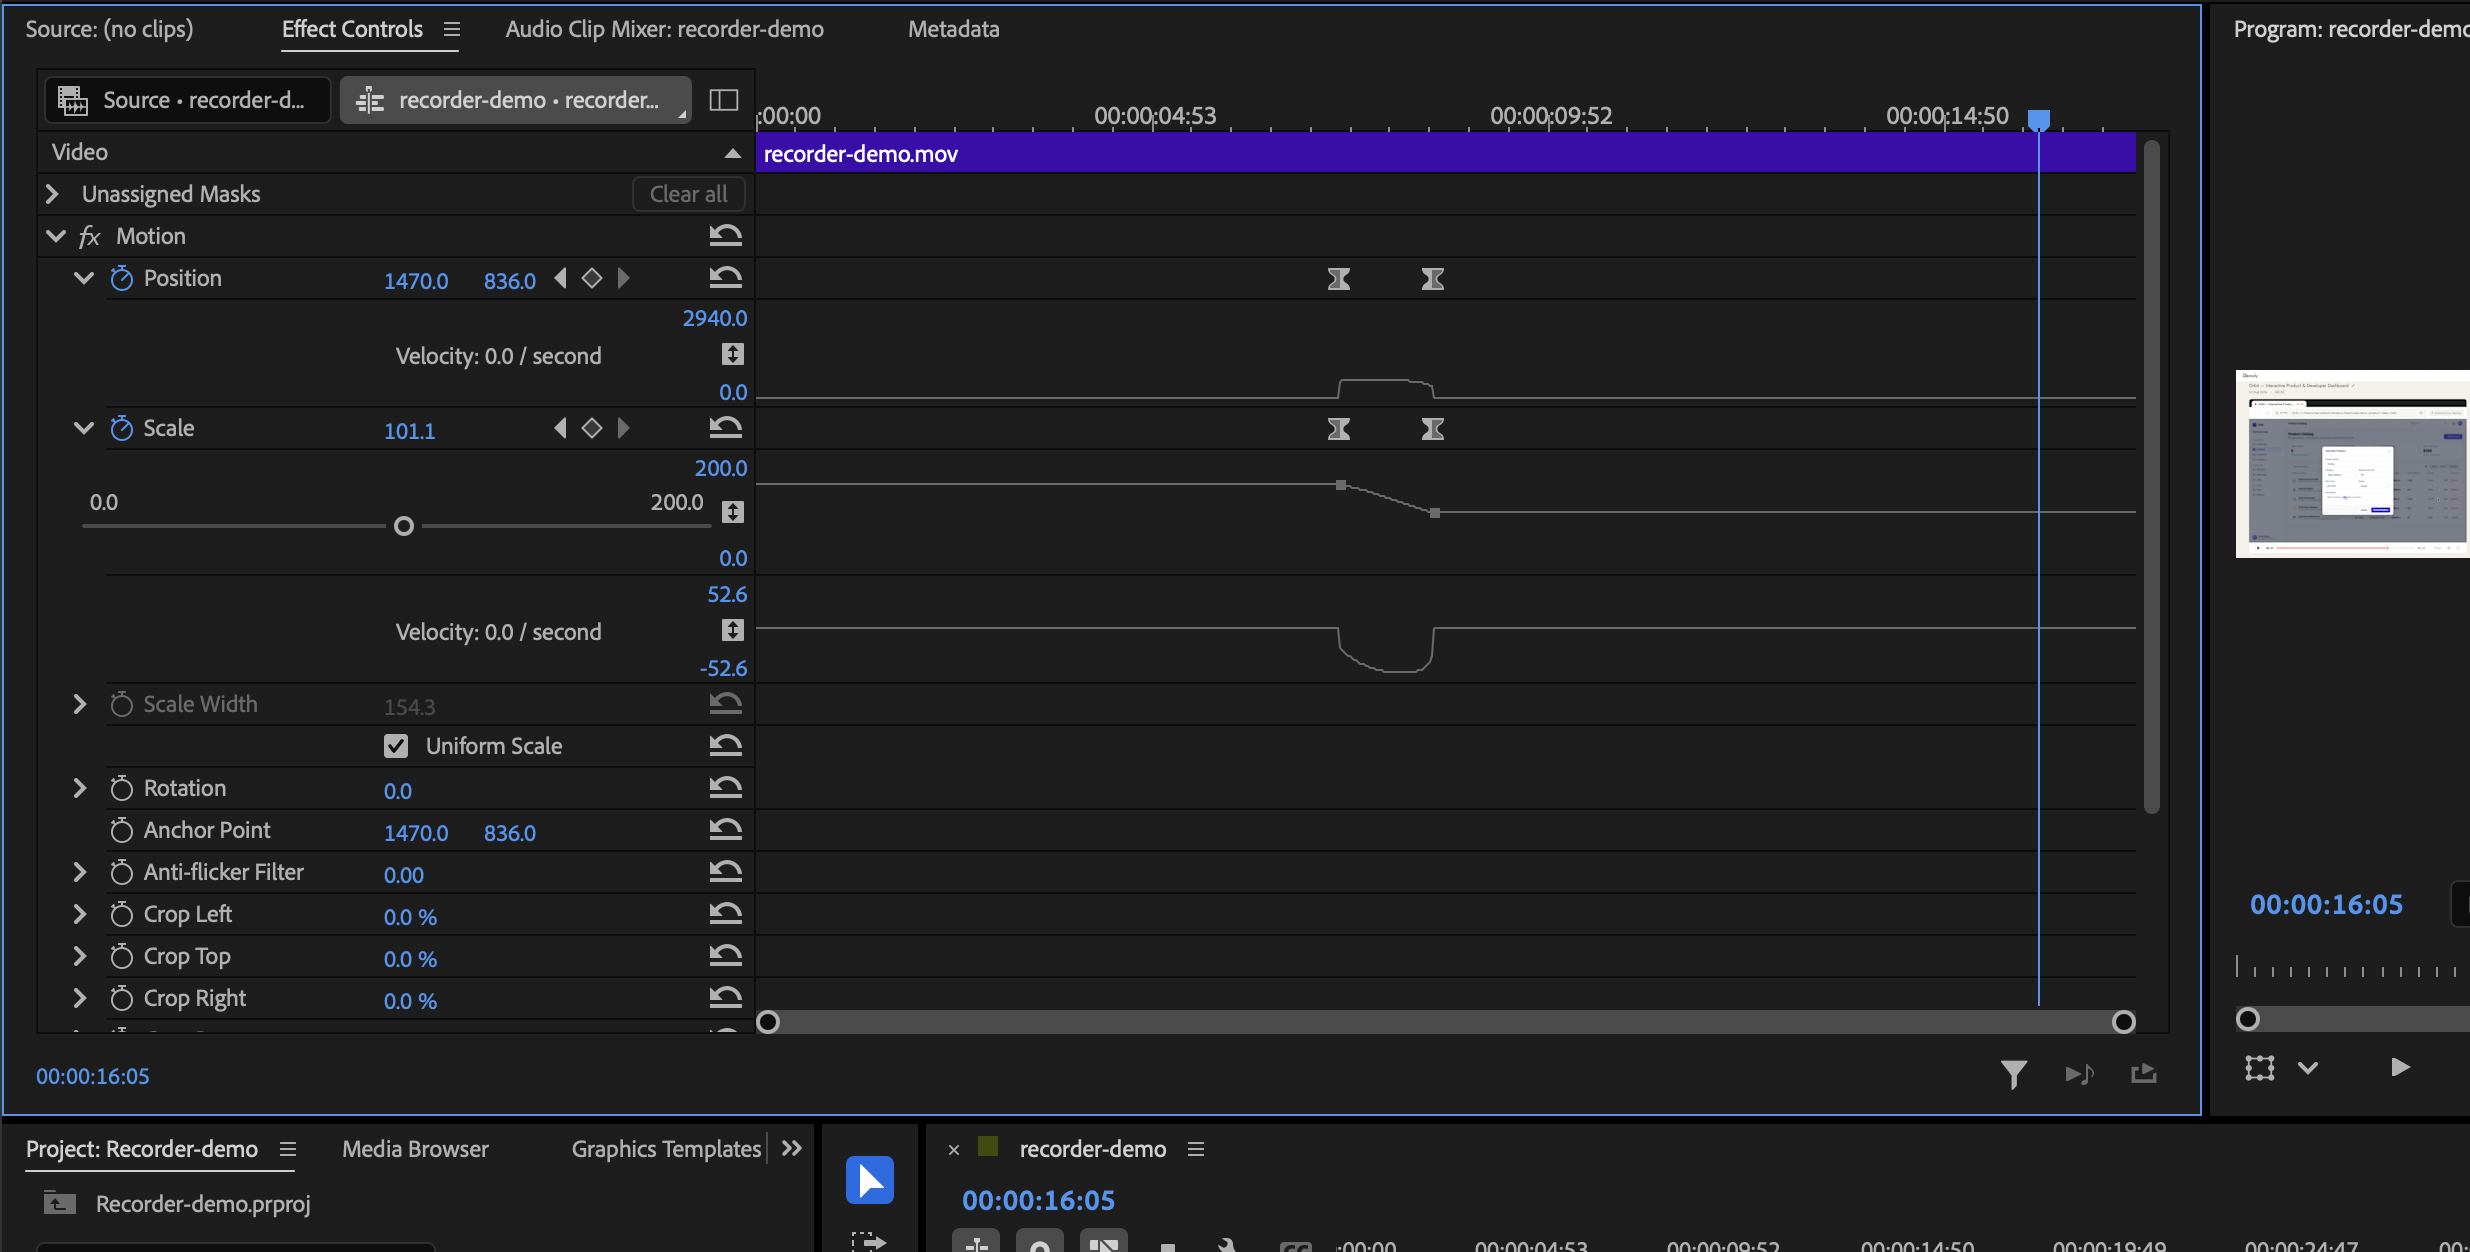Expand Unassigned Masks section
Screen dimensions: 2470x1252
(52, 194)
